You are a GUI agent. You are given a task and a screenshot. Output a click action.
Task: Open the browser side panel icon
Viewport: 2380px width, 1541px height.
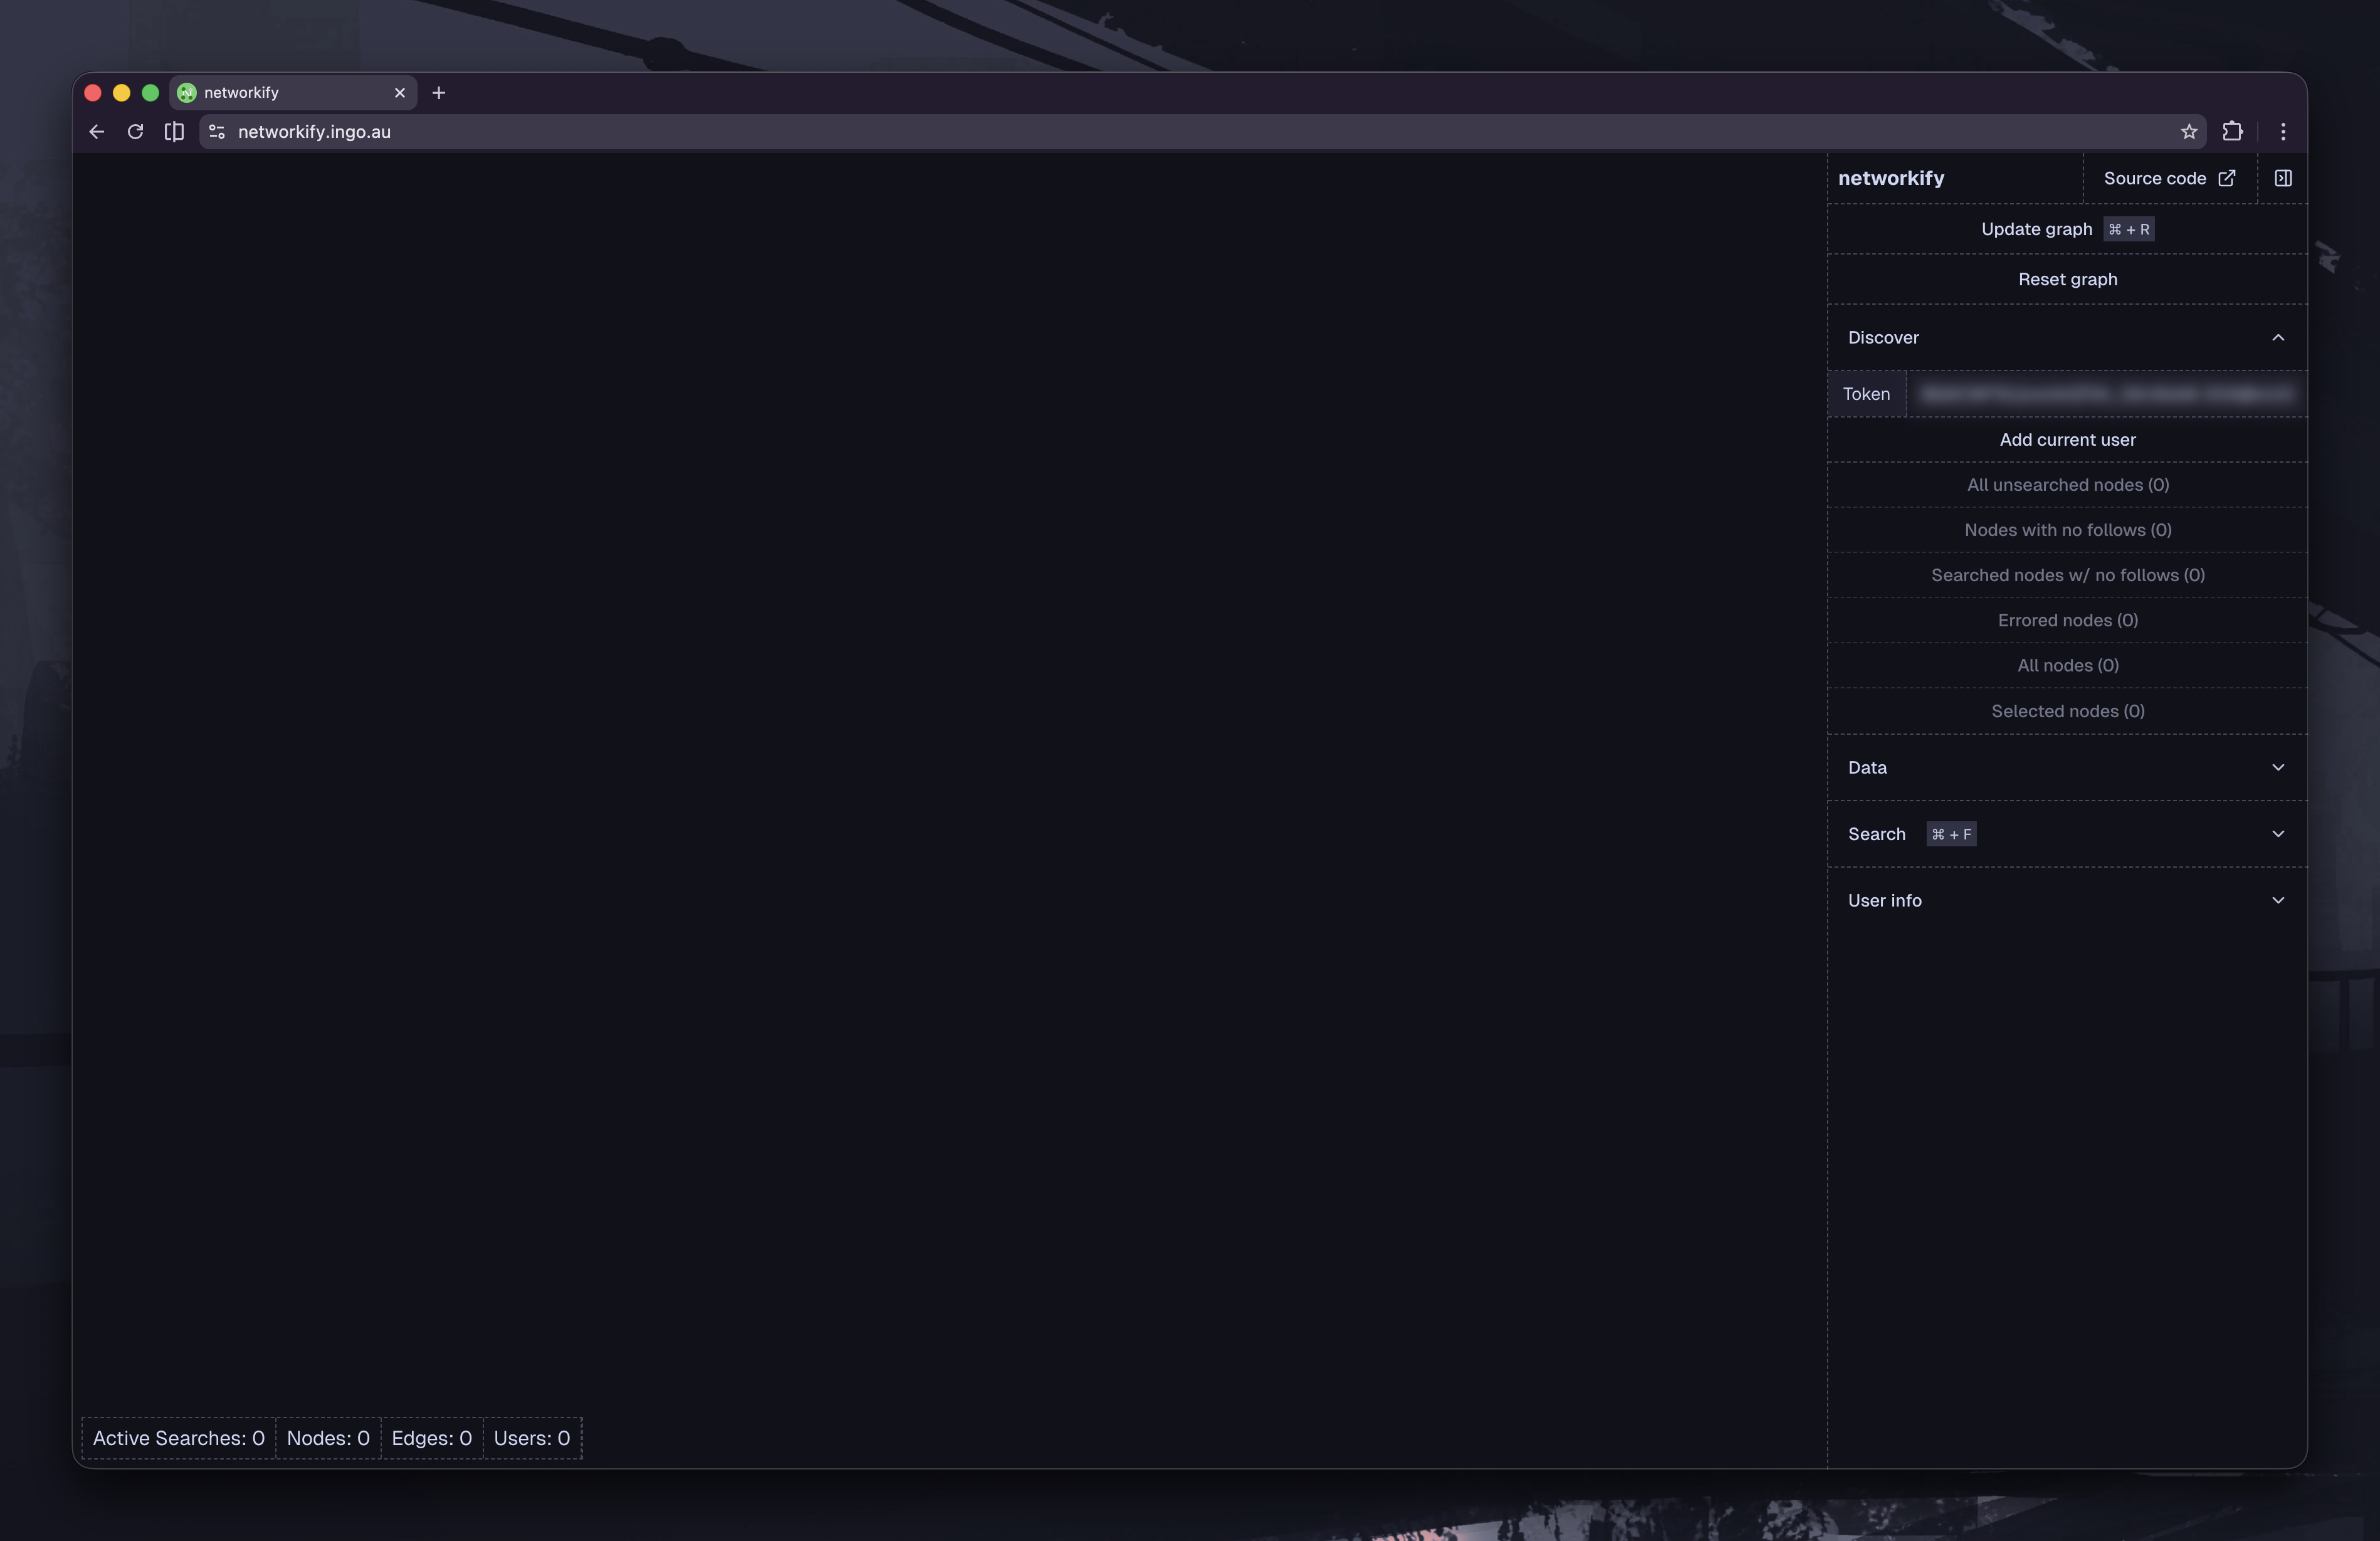click(x=174, y=132)
